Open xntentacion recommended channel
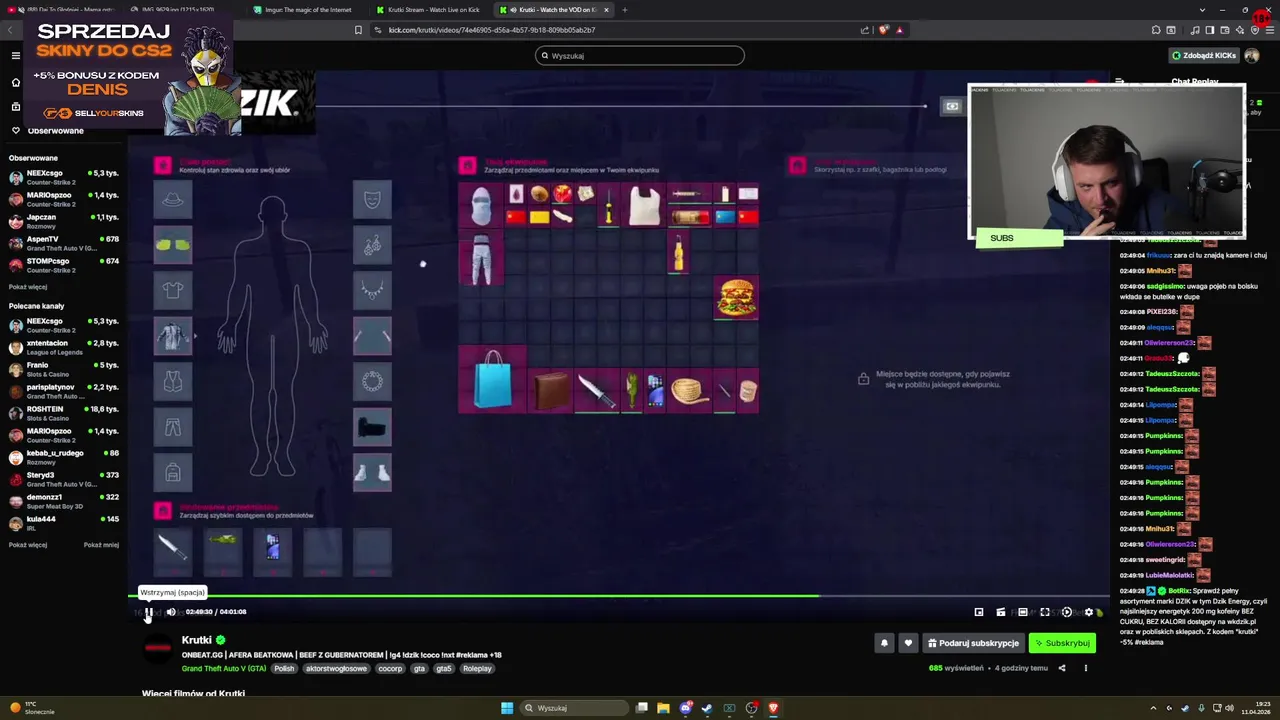 point(64,347)
